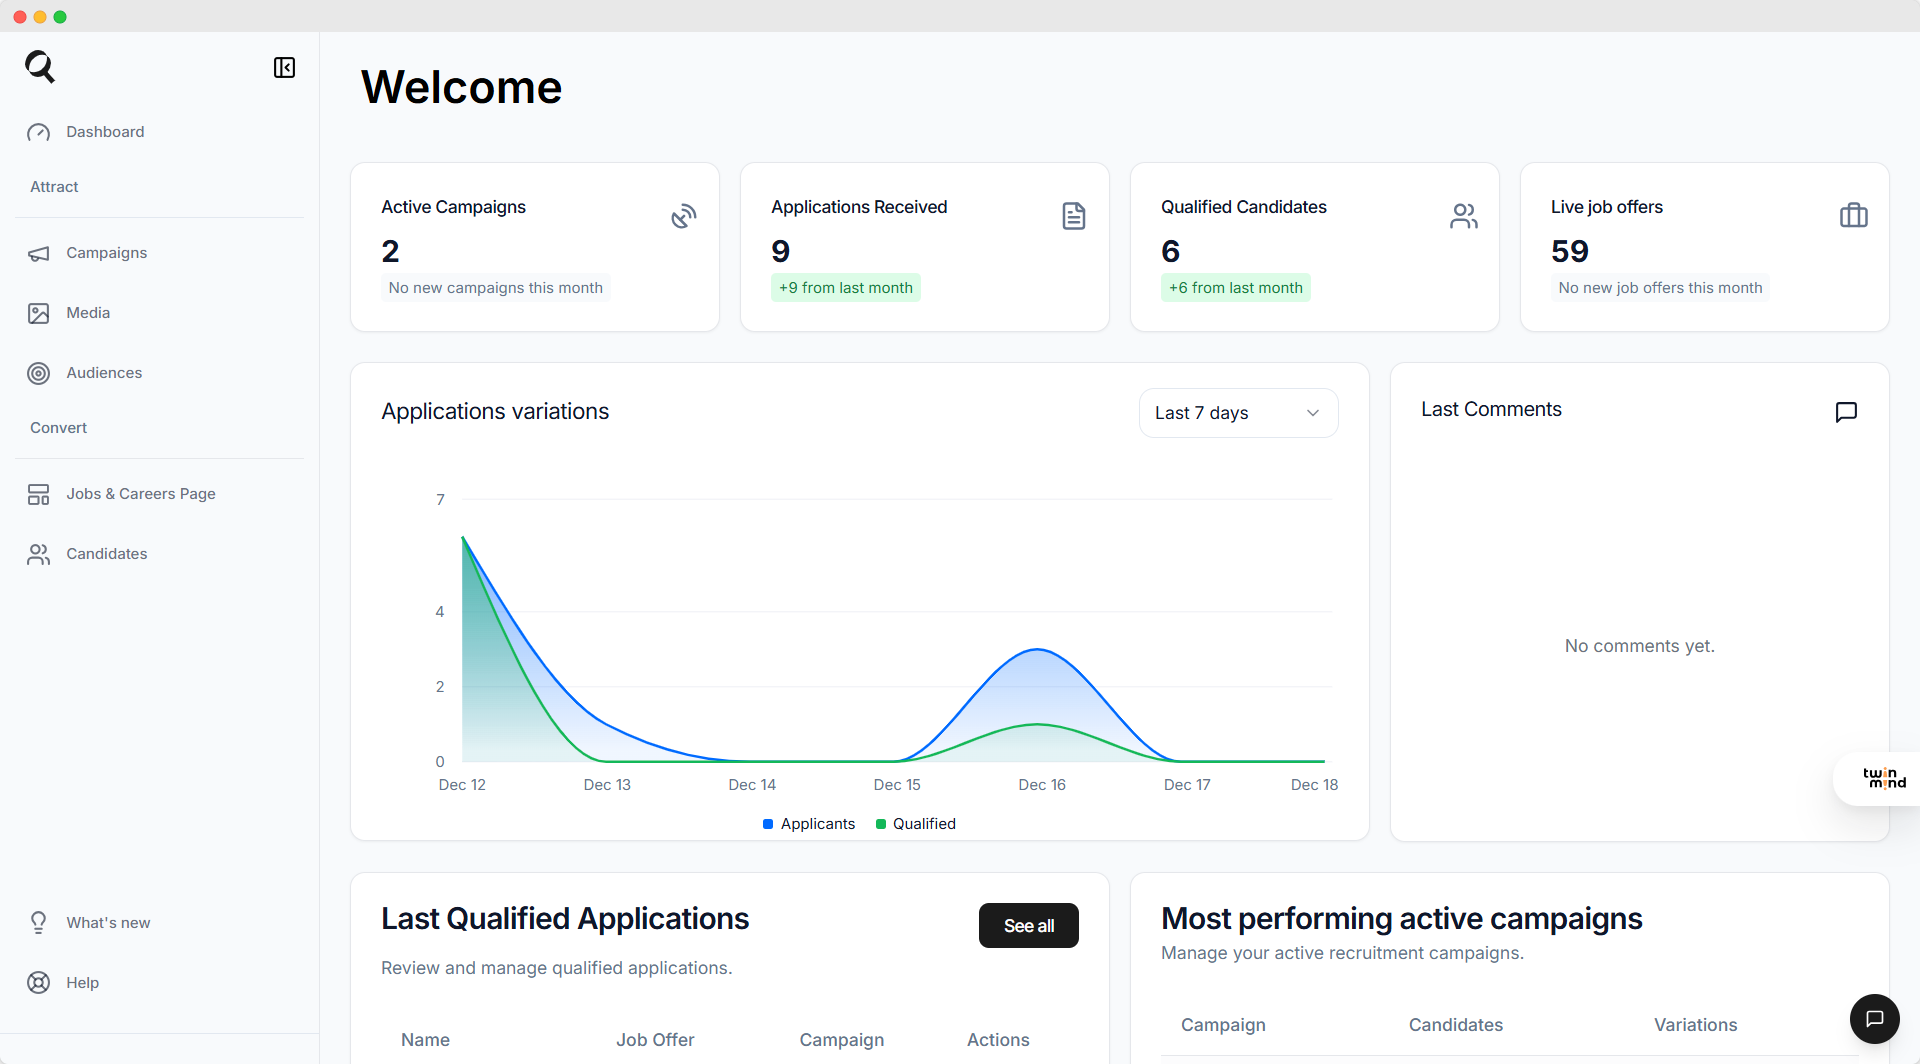The image size is (1920, 1064).
Task: Click the Last Comments speech bubble icon
Action: pos(1846,412)
